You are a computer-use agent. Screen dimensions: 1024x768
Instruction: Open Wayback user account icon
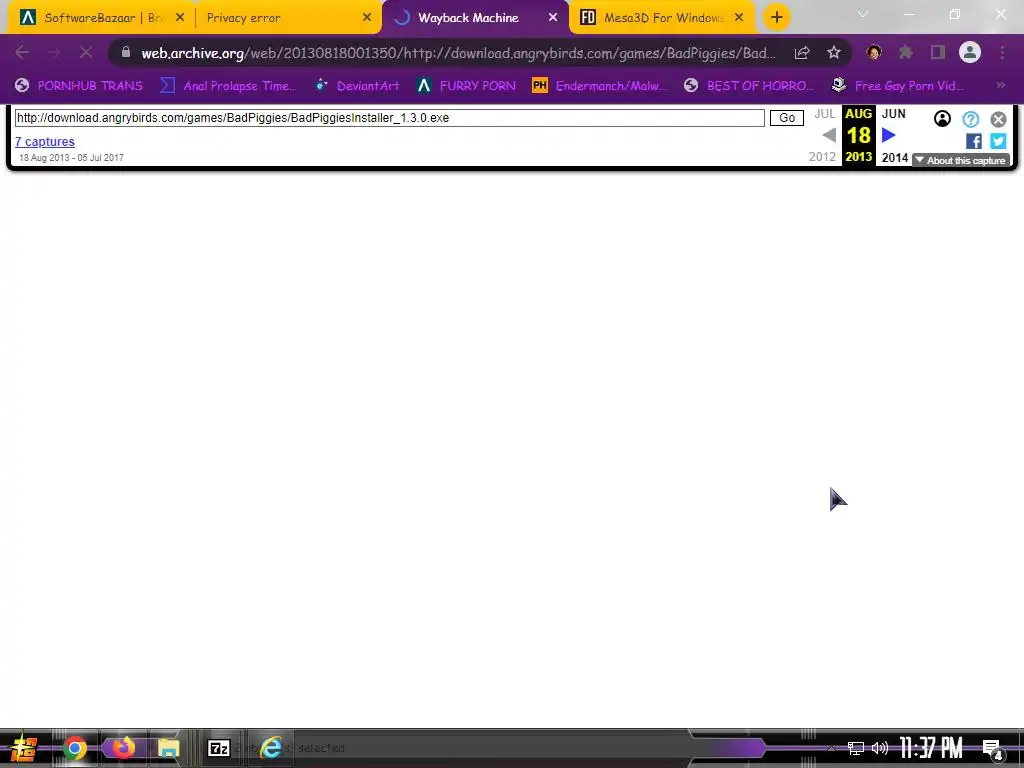coord(942,119)
